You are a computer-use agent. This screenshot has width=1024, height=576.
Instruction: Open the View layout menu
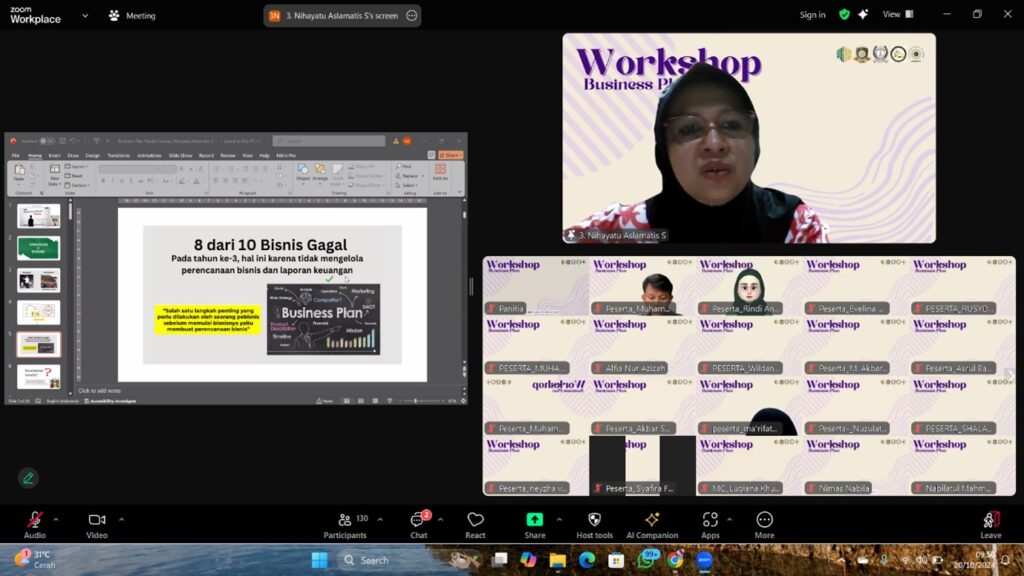[x=897, y=14]
